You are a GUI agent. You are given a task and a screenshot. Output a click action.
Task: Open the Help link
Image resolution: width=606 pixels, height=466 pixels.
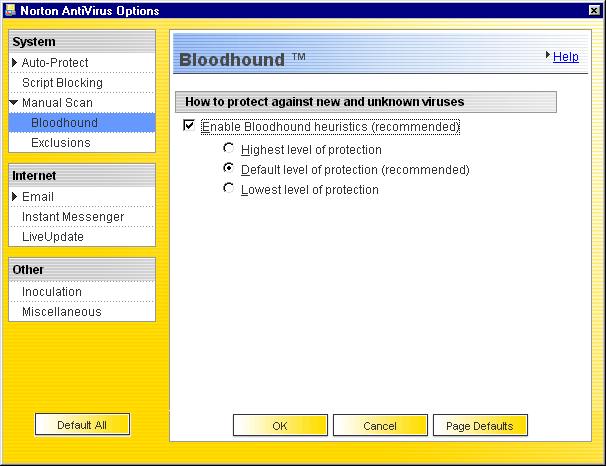(x=565, y=57)
